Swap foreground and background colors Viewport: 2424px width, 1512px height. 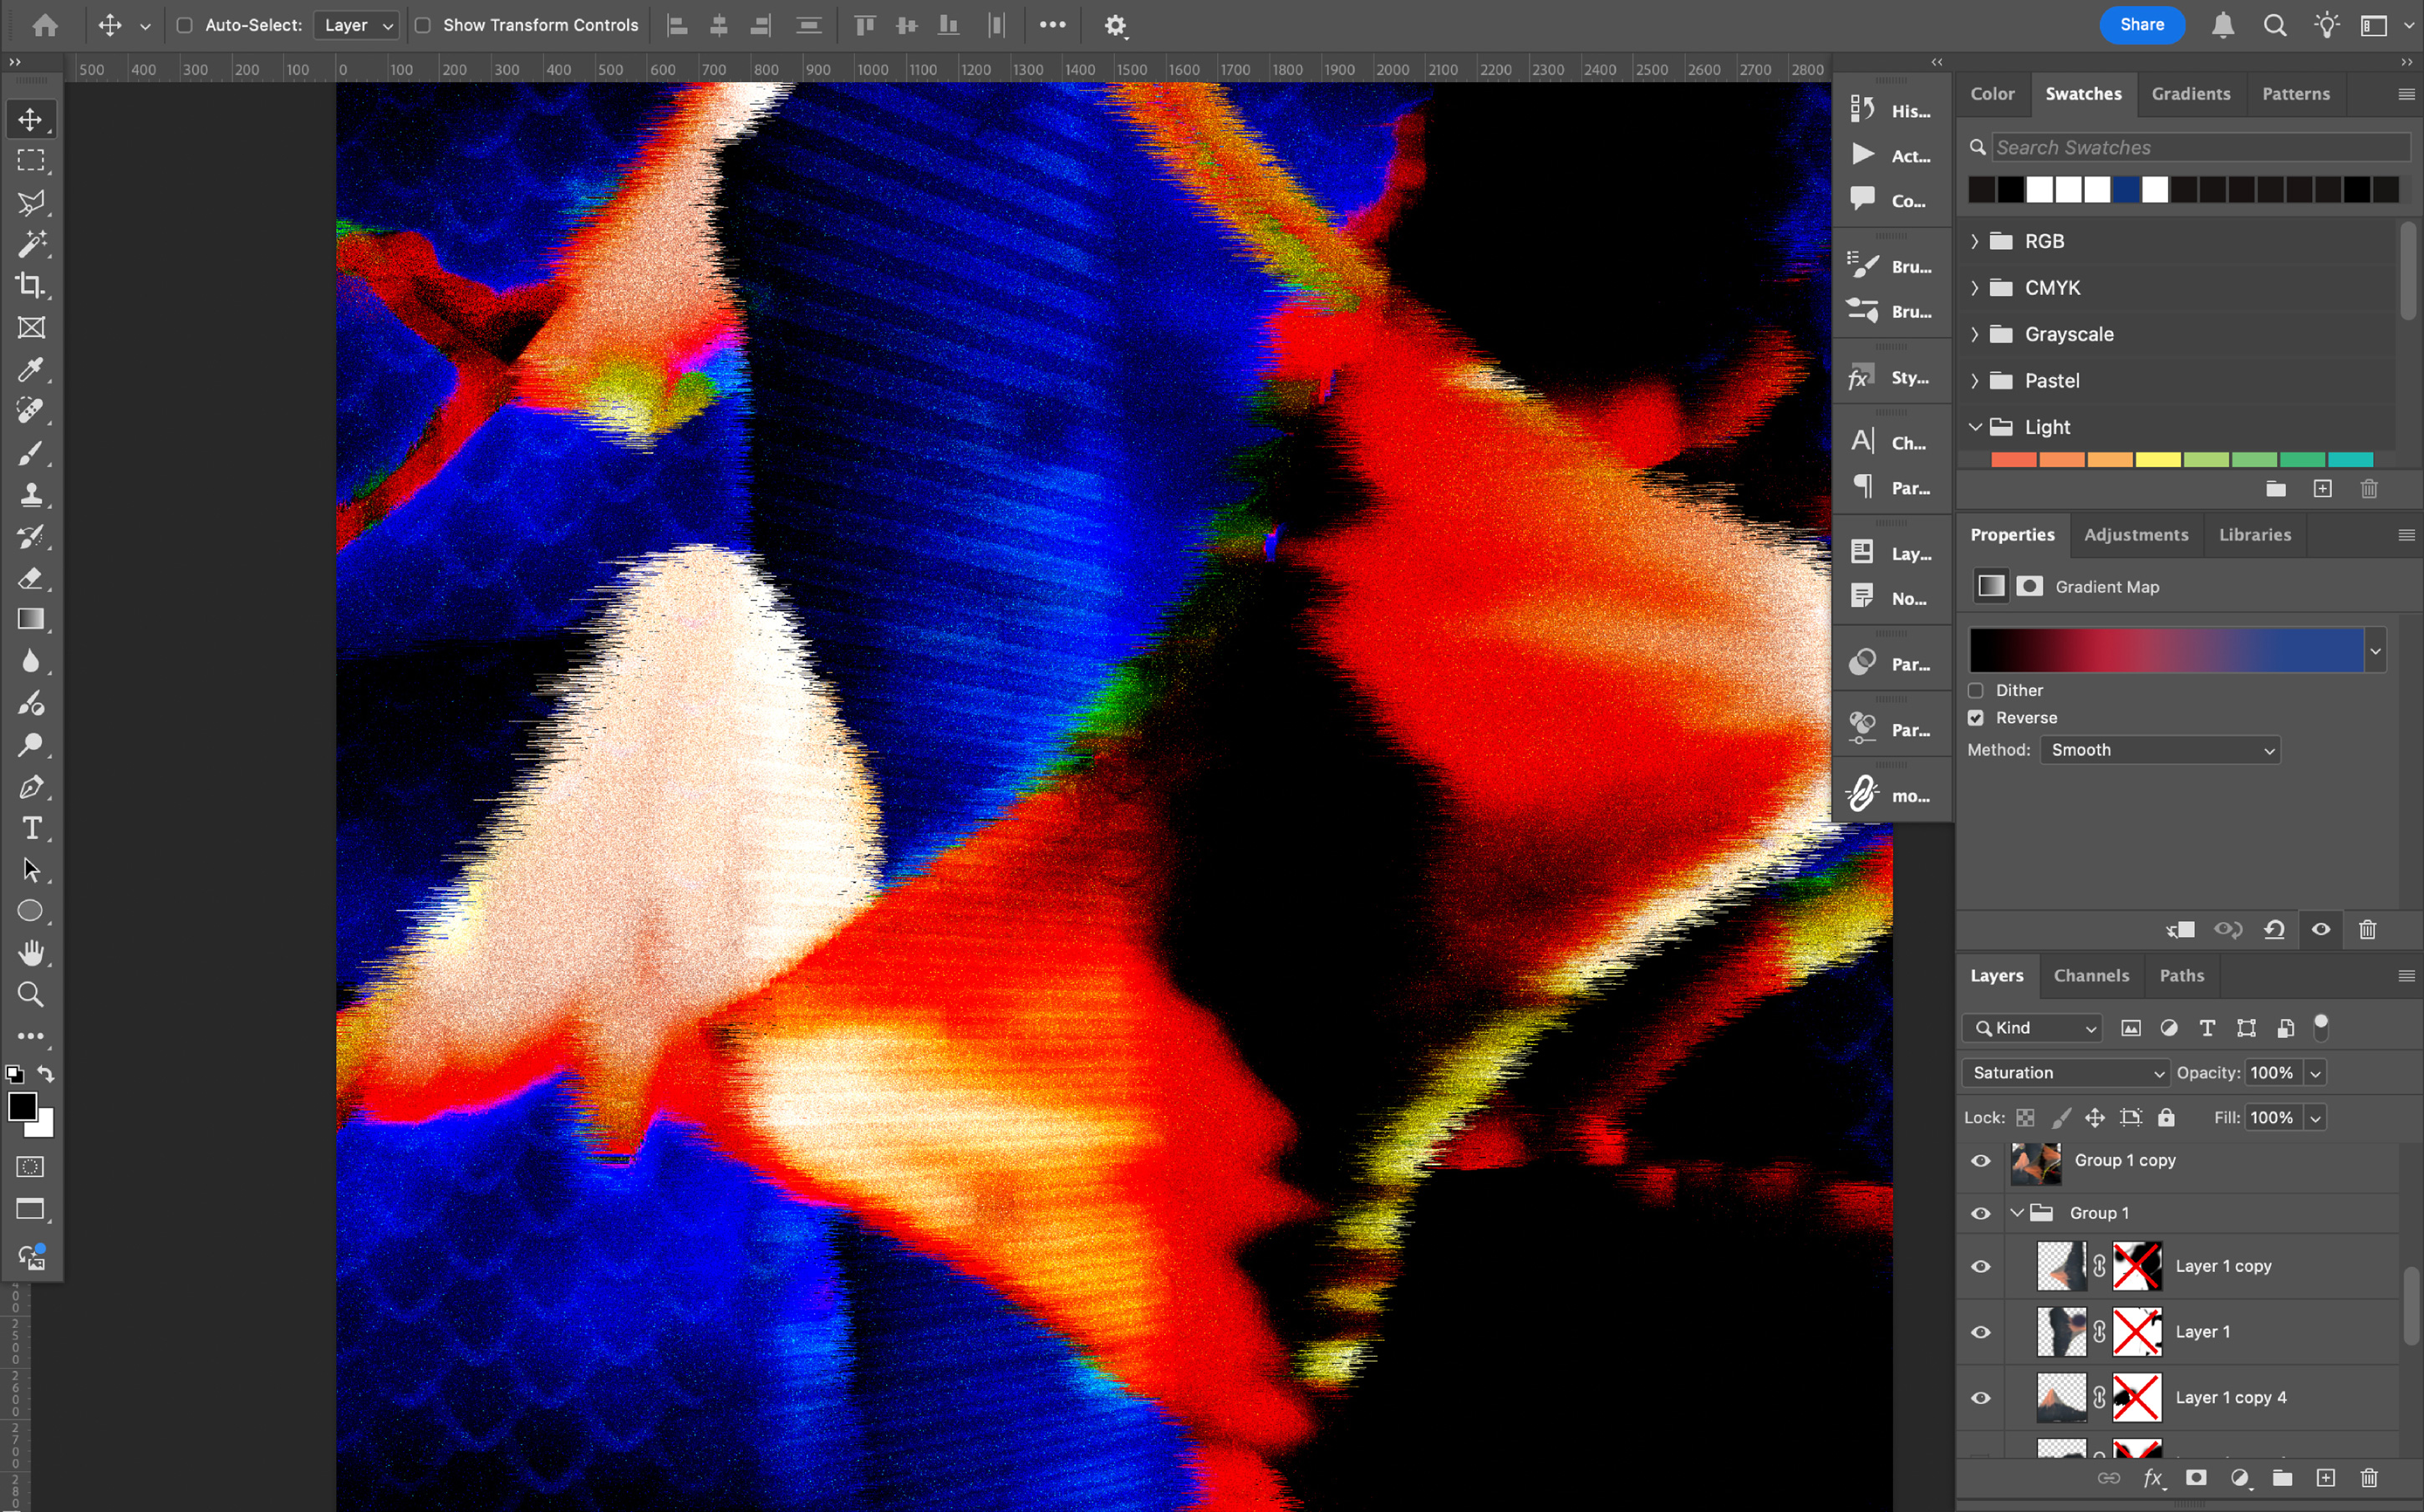[x=46, y=1073]
